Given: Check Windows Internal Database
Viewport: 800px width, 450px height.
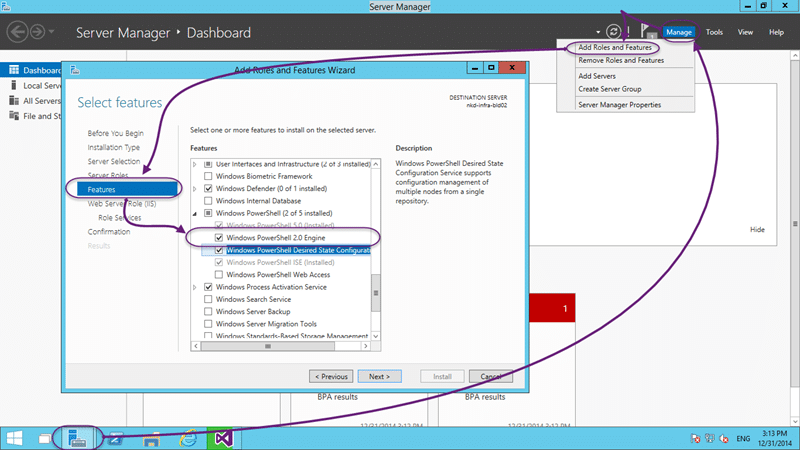Looking at the screenshot, I should pos(208,201).
